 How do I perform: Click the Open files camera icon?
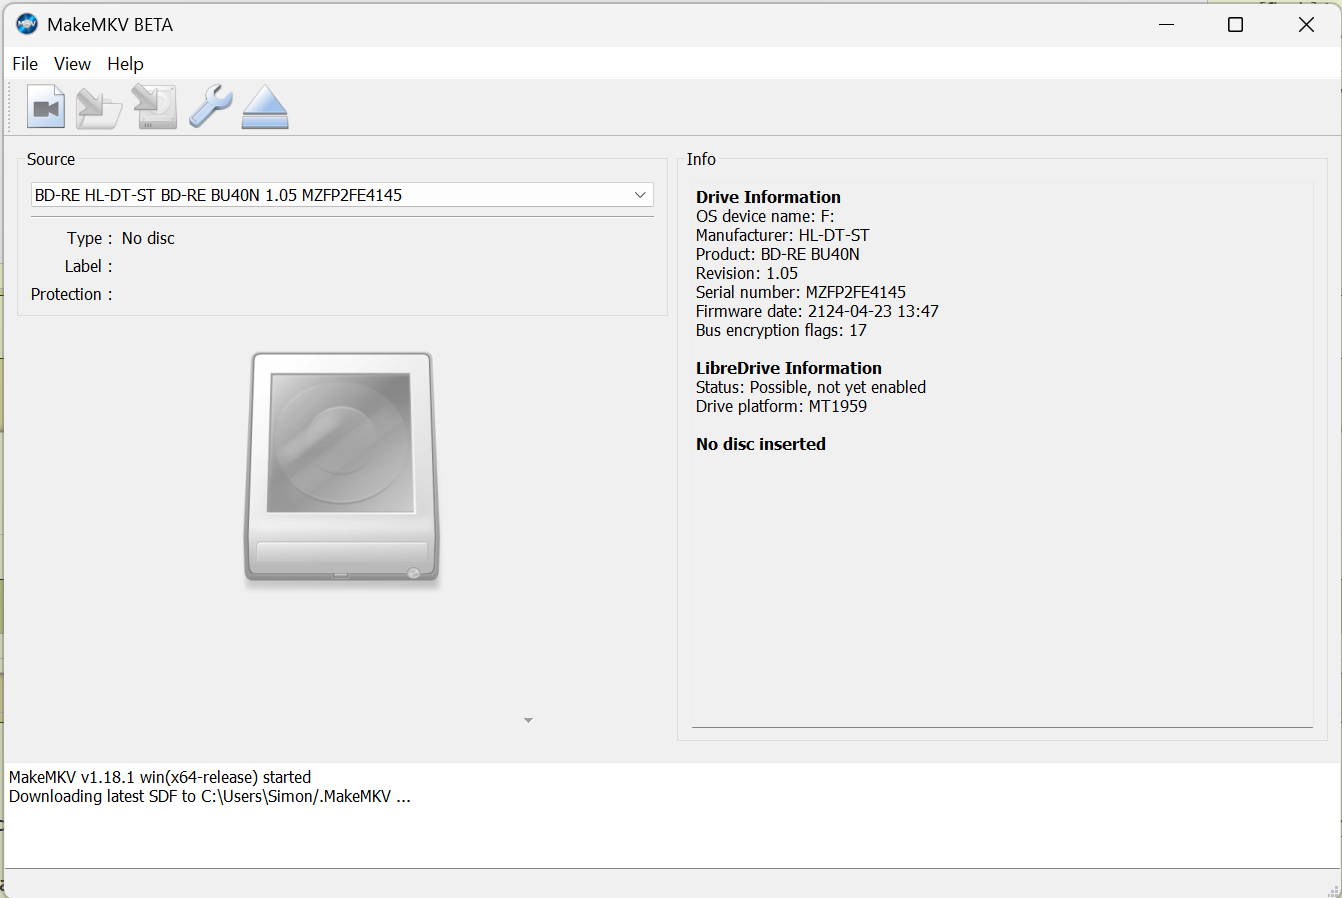pyautogui.click(x=46, y=107)
